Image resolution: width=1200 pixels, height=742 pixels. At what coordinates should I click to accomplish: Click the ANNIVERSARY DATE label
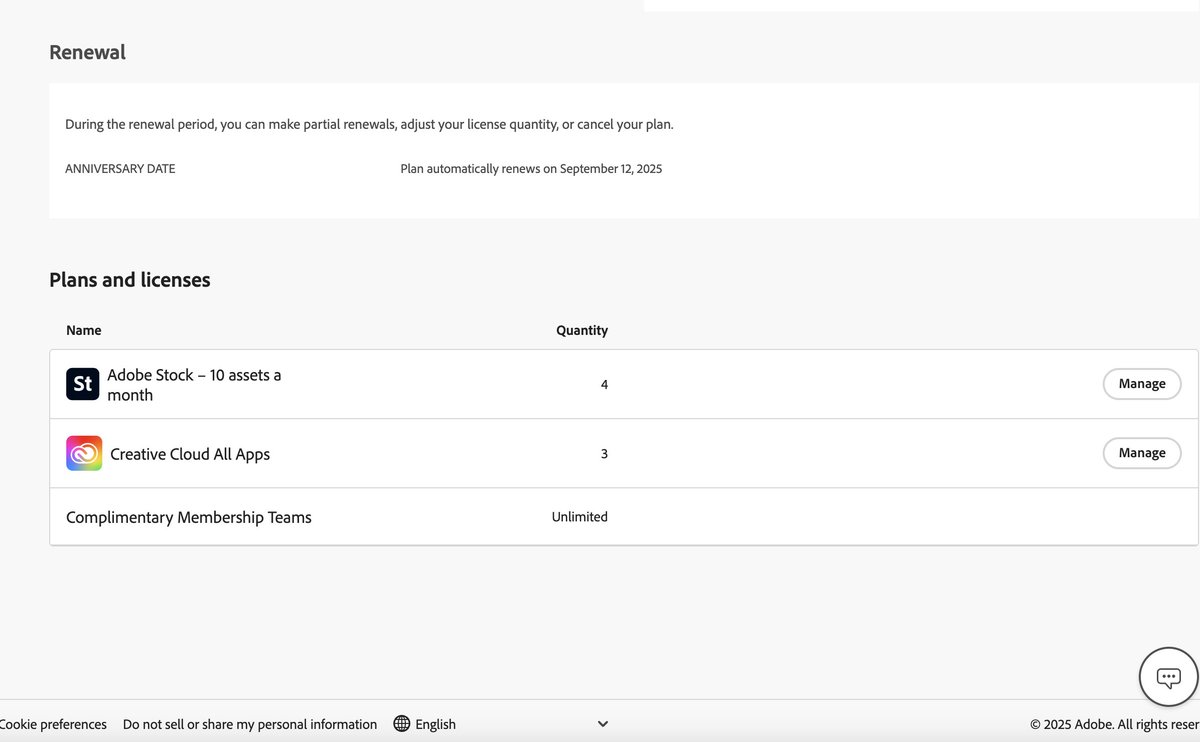[120, 169]
